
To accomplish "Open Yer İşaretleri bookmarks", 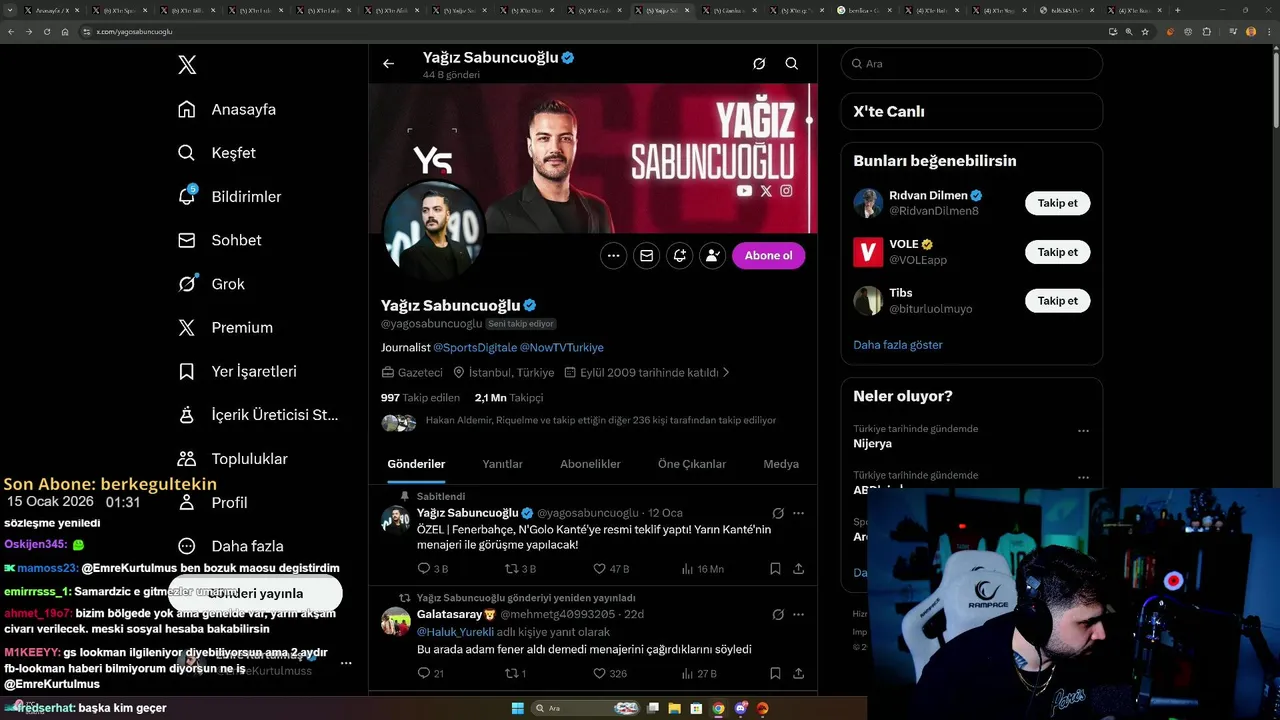I will [x=236, y=371].
